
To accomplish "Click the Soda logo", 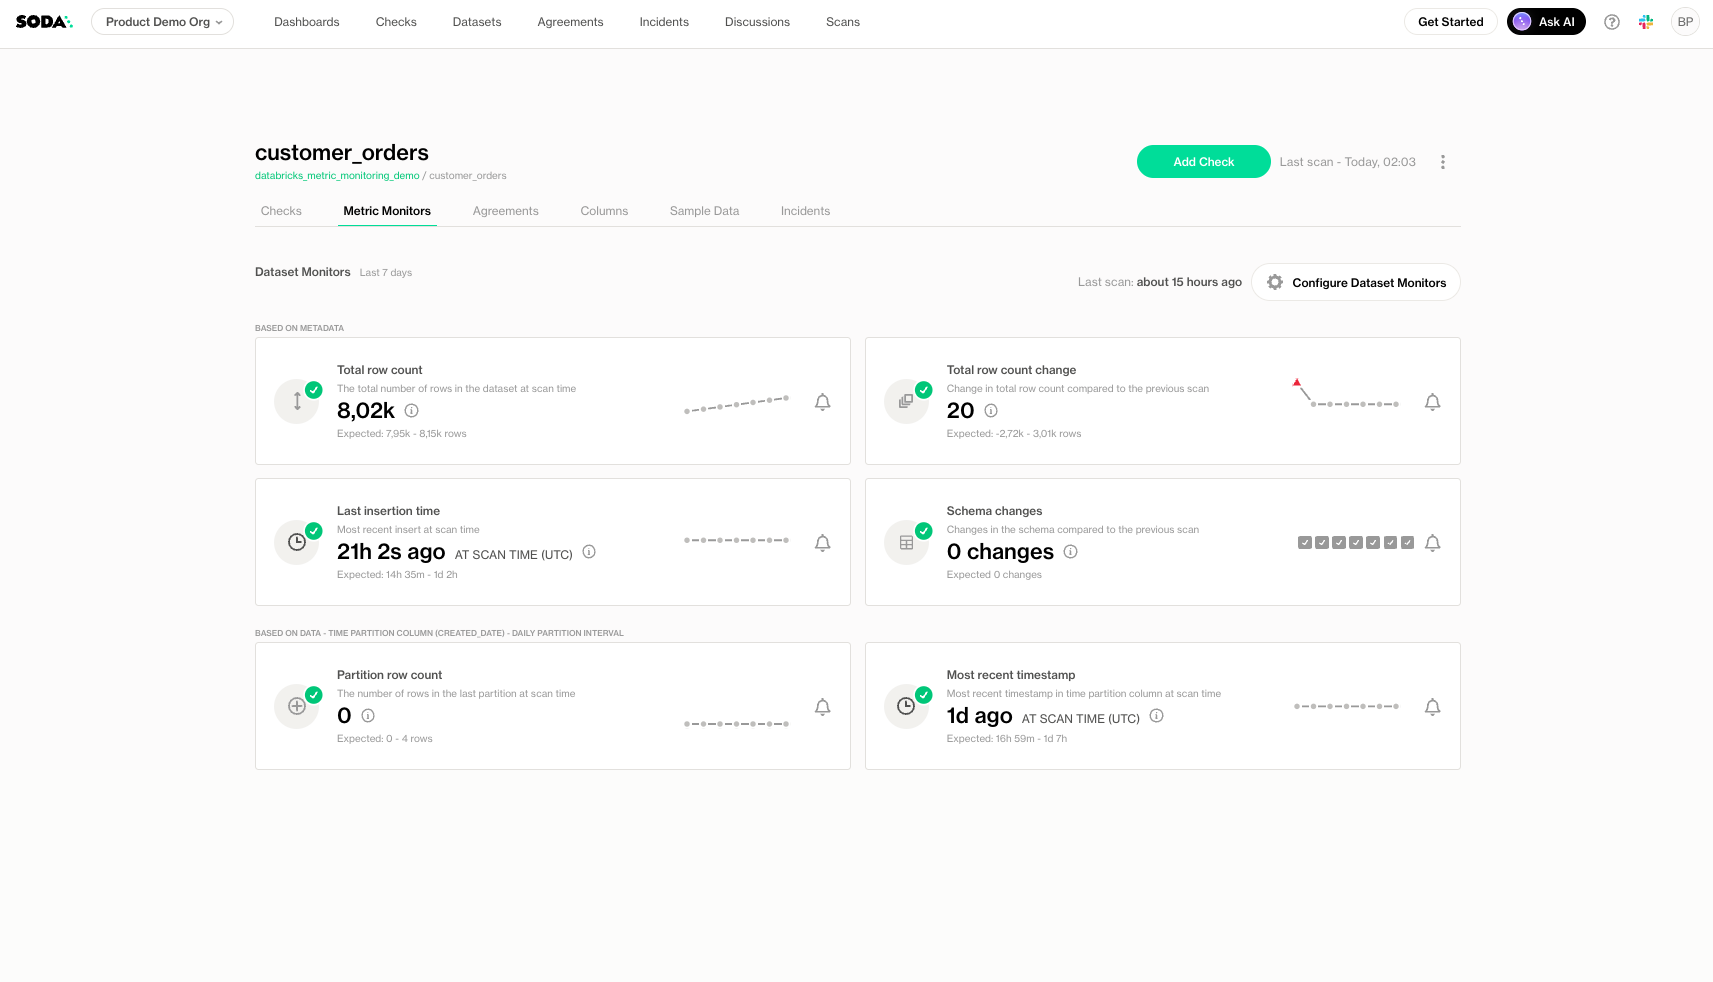I will 44,22.
